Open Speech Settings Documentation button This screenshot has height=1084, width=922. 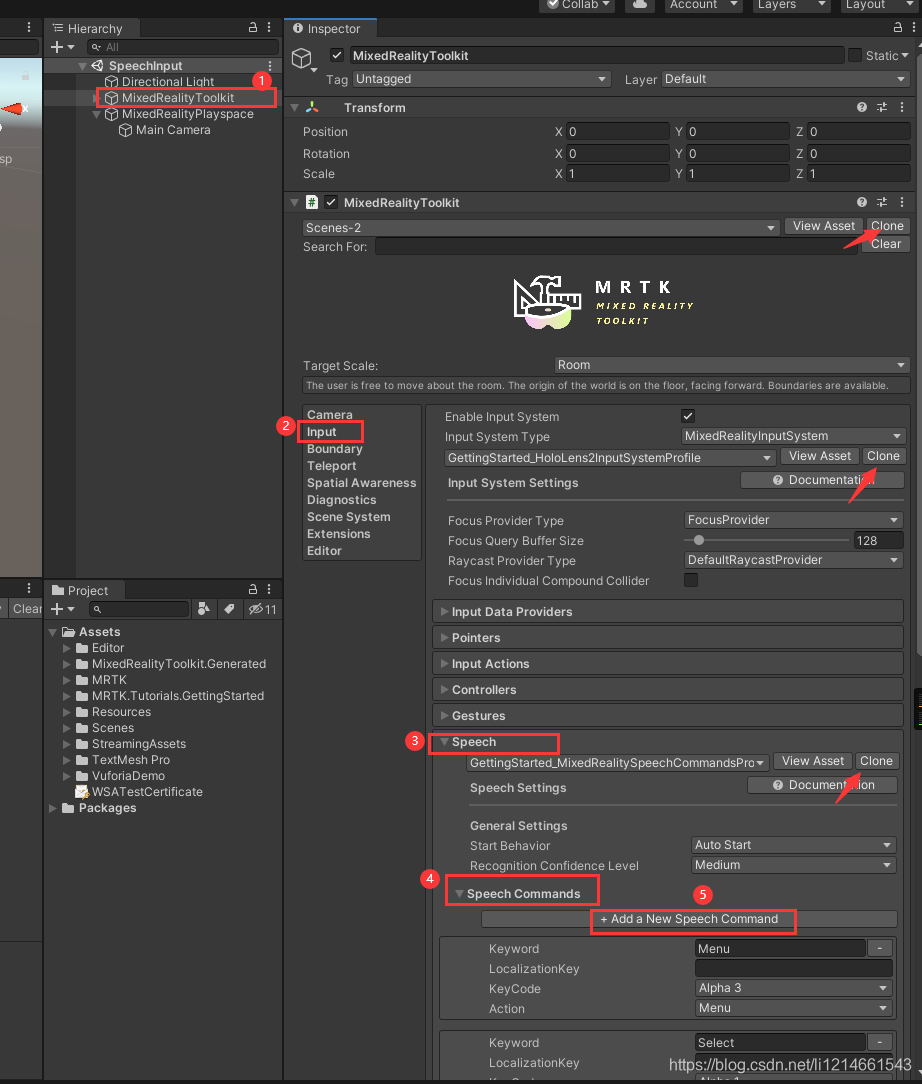point(822,785)
